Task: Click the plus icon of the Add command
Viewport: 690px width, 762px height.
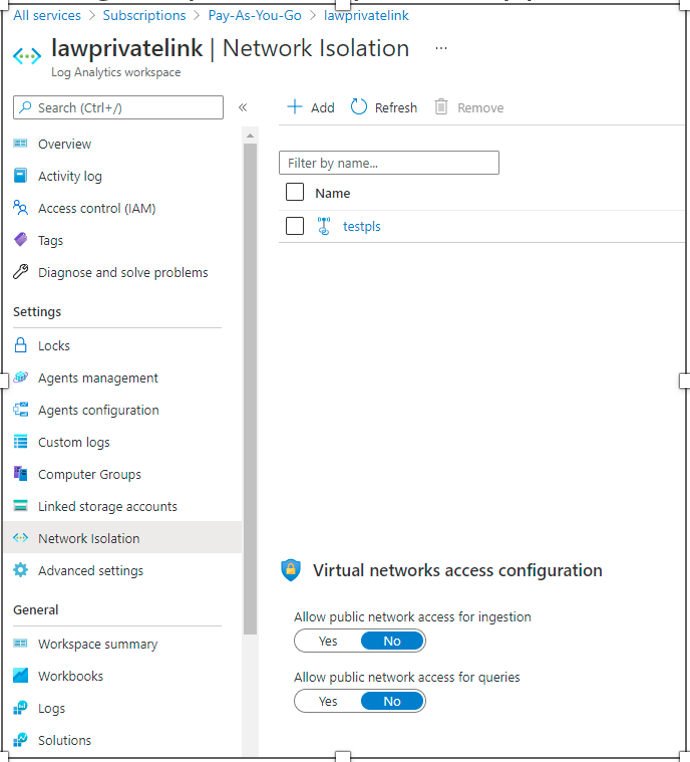Action: click(x=295, y=106)
